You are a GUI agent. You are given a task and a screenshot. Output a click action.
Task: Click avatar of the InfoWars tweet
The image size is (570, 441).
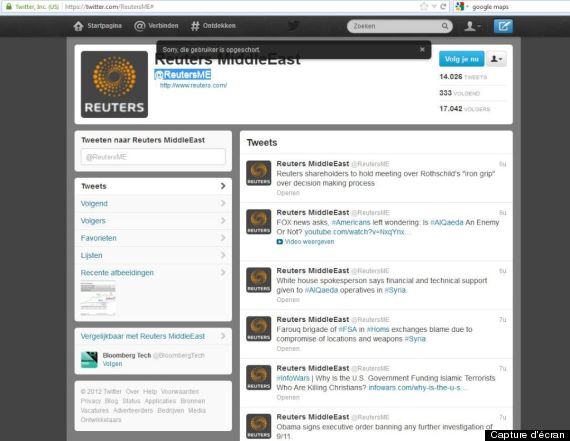[x=258, y=377]
